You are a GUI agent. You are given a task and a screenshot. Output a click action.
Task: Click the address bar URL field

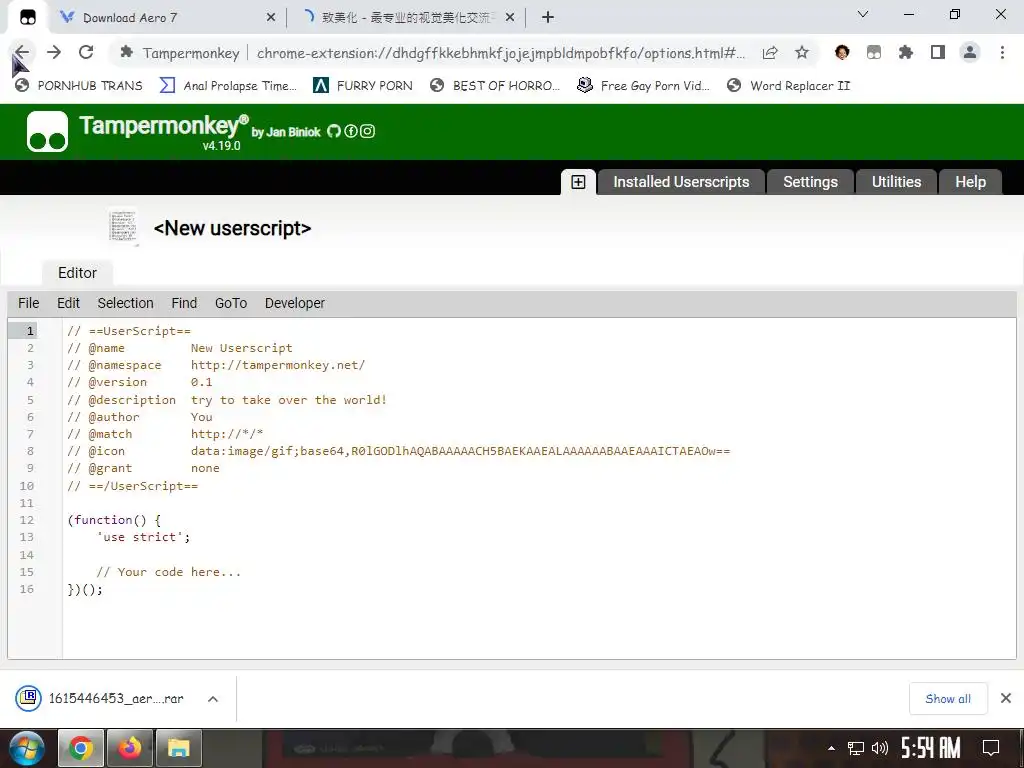500,53
